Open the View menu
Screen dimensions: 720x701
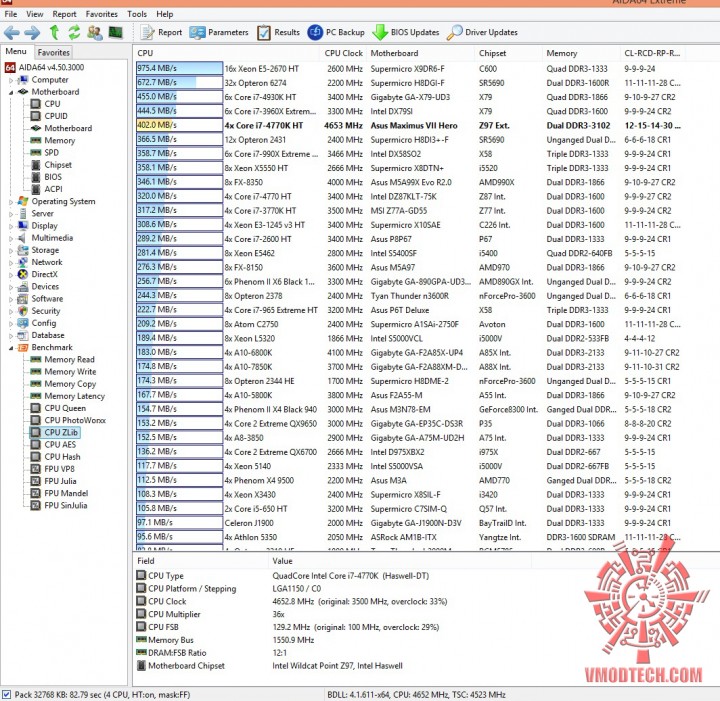pos(34,14)
